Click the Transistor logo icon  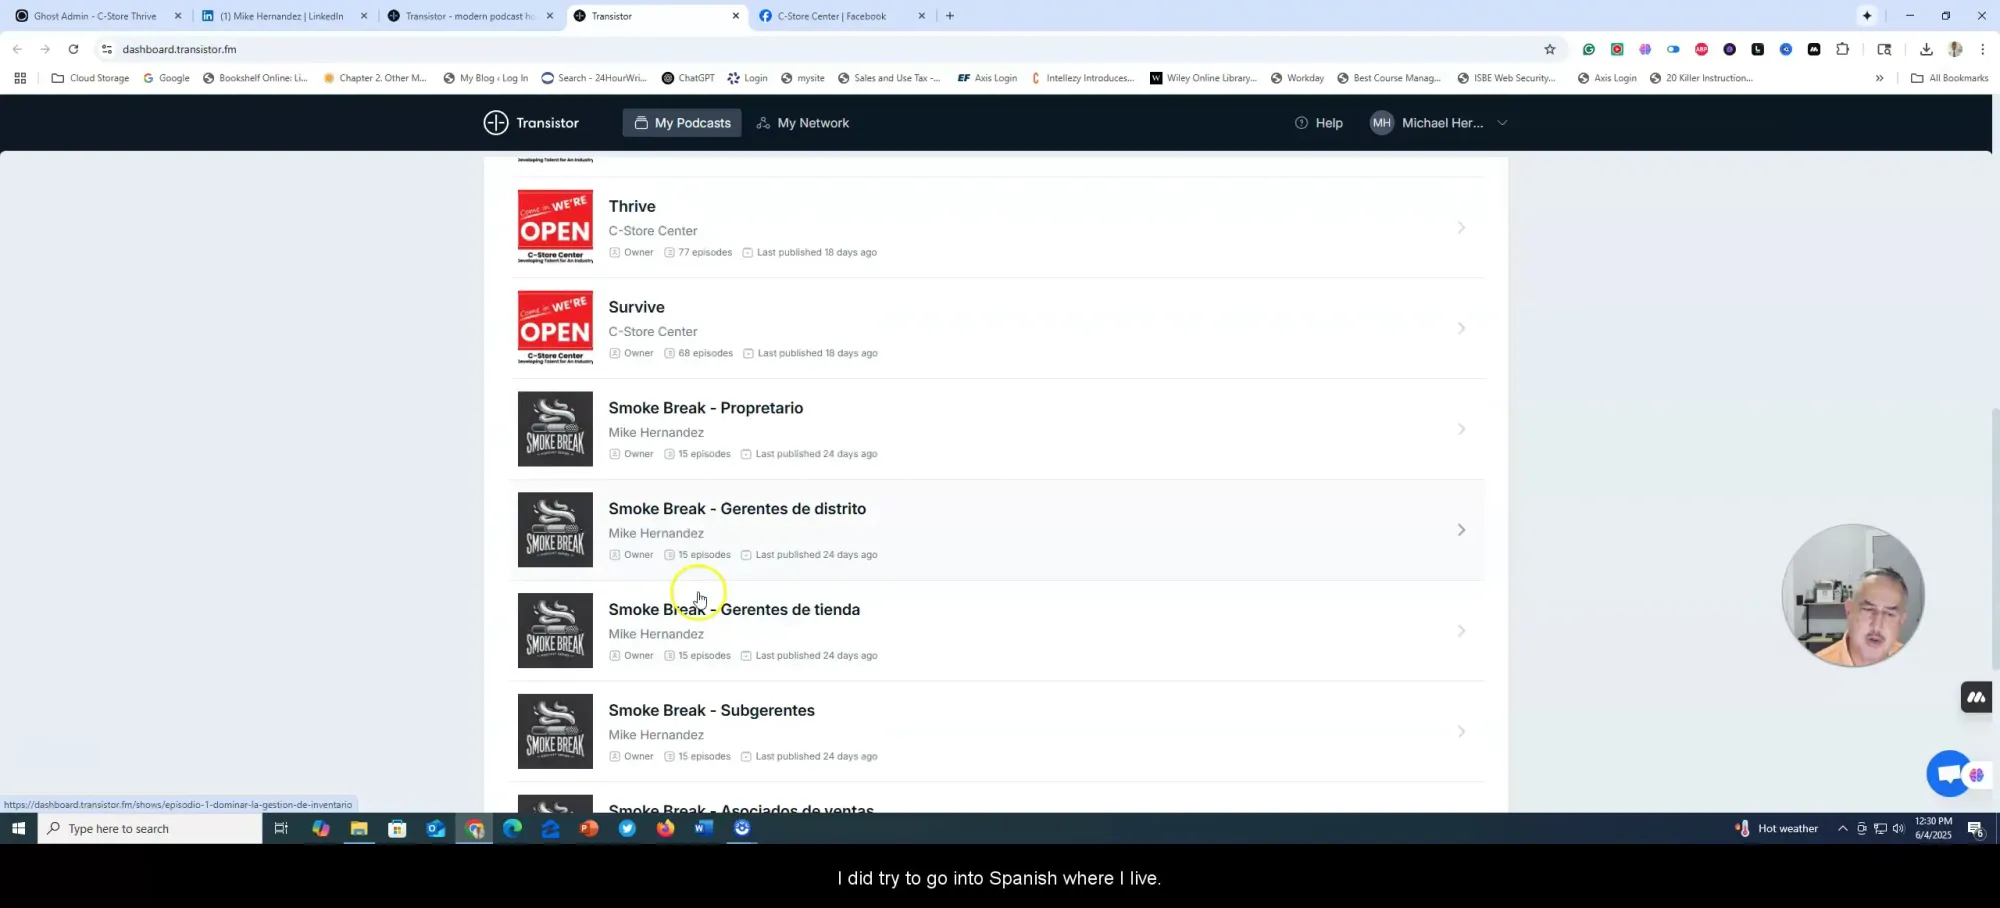click(x=496, y=123)
